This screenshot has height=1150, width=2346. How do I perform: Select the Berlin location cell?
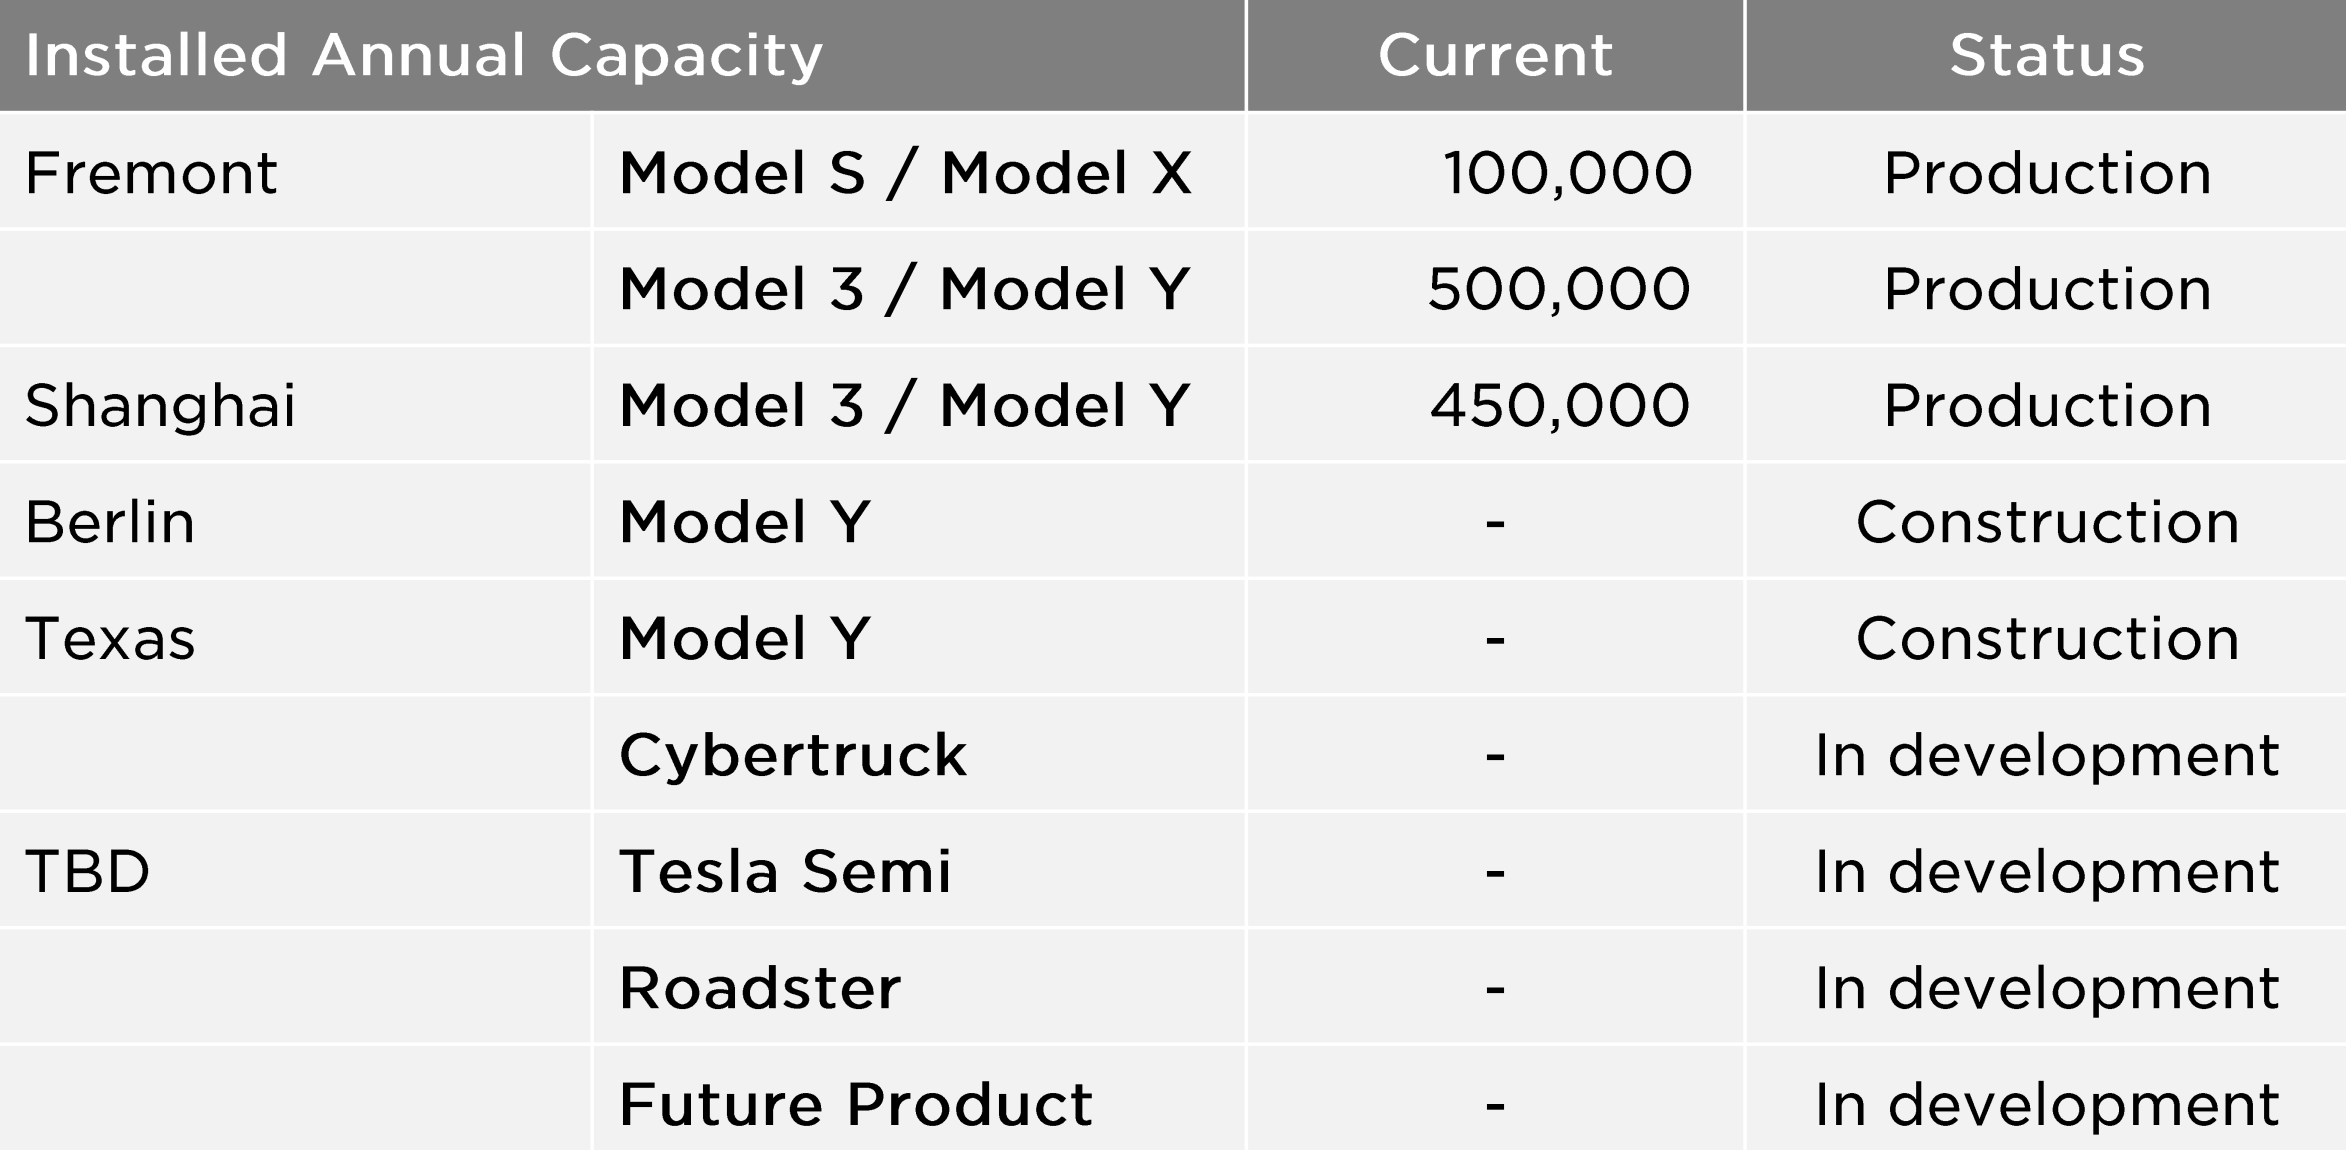[110, 522]
